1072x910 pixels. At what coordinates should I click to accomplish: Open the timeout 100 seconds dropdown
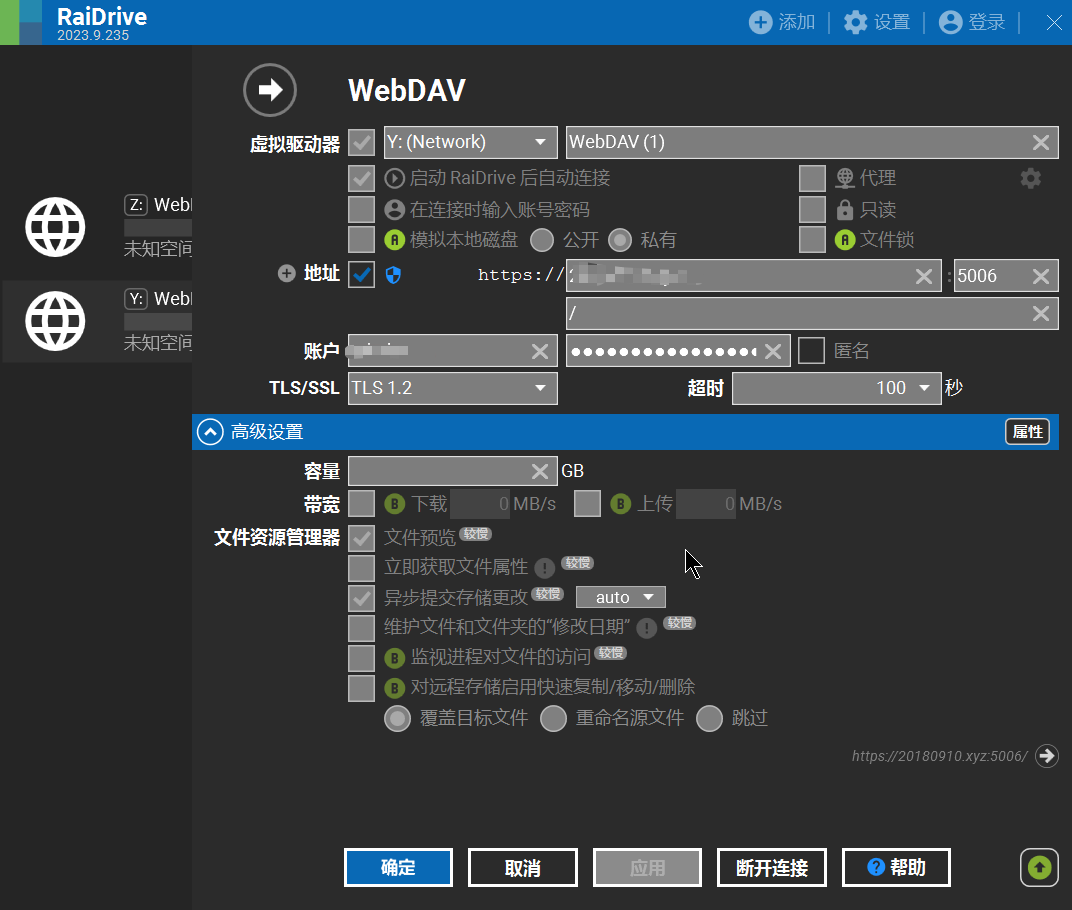pos(837,388)
